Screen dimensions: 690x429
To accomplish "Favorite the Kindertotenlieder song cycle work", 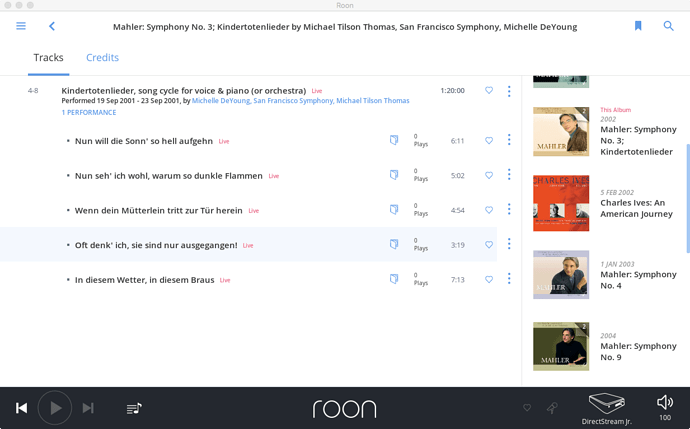I will point(489,90).
